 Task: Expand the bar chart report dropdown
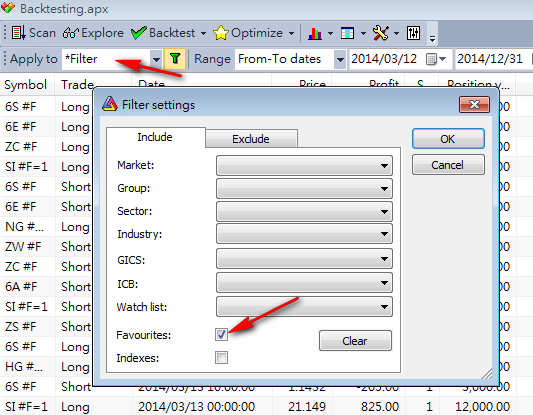click(x=330, y=33)
